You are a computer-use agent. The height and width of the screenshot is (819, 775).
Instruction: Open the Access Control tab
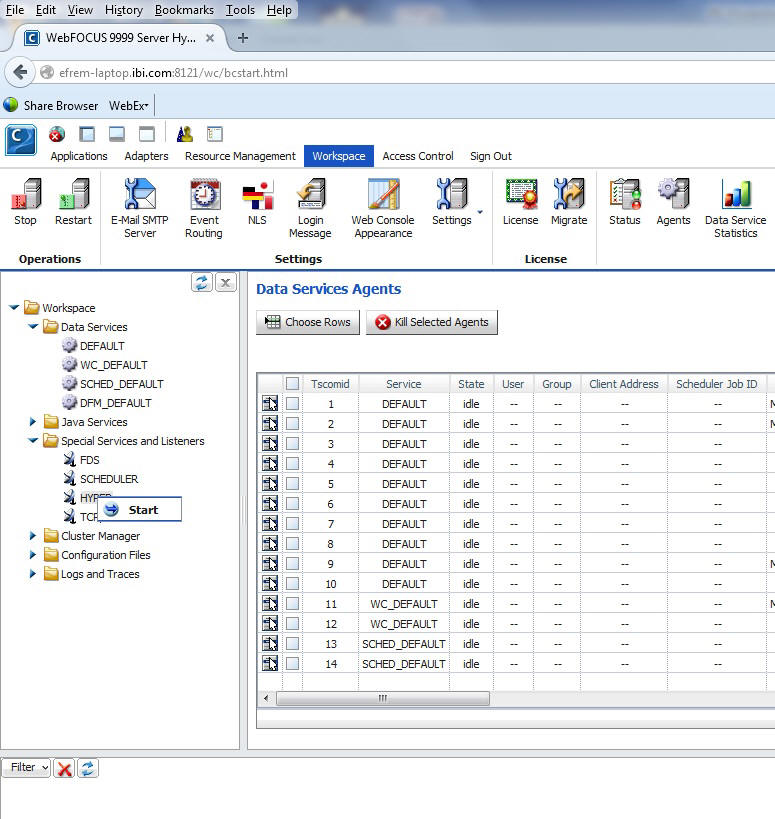tap(418, 156)
